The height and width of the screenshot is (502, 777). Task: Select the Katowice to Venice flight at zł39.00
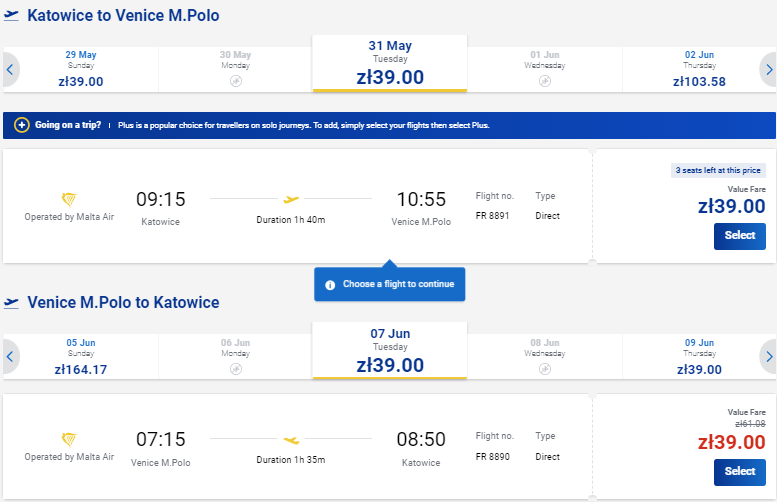[x=739, y=236]
